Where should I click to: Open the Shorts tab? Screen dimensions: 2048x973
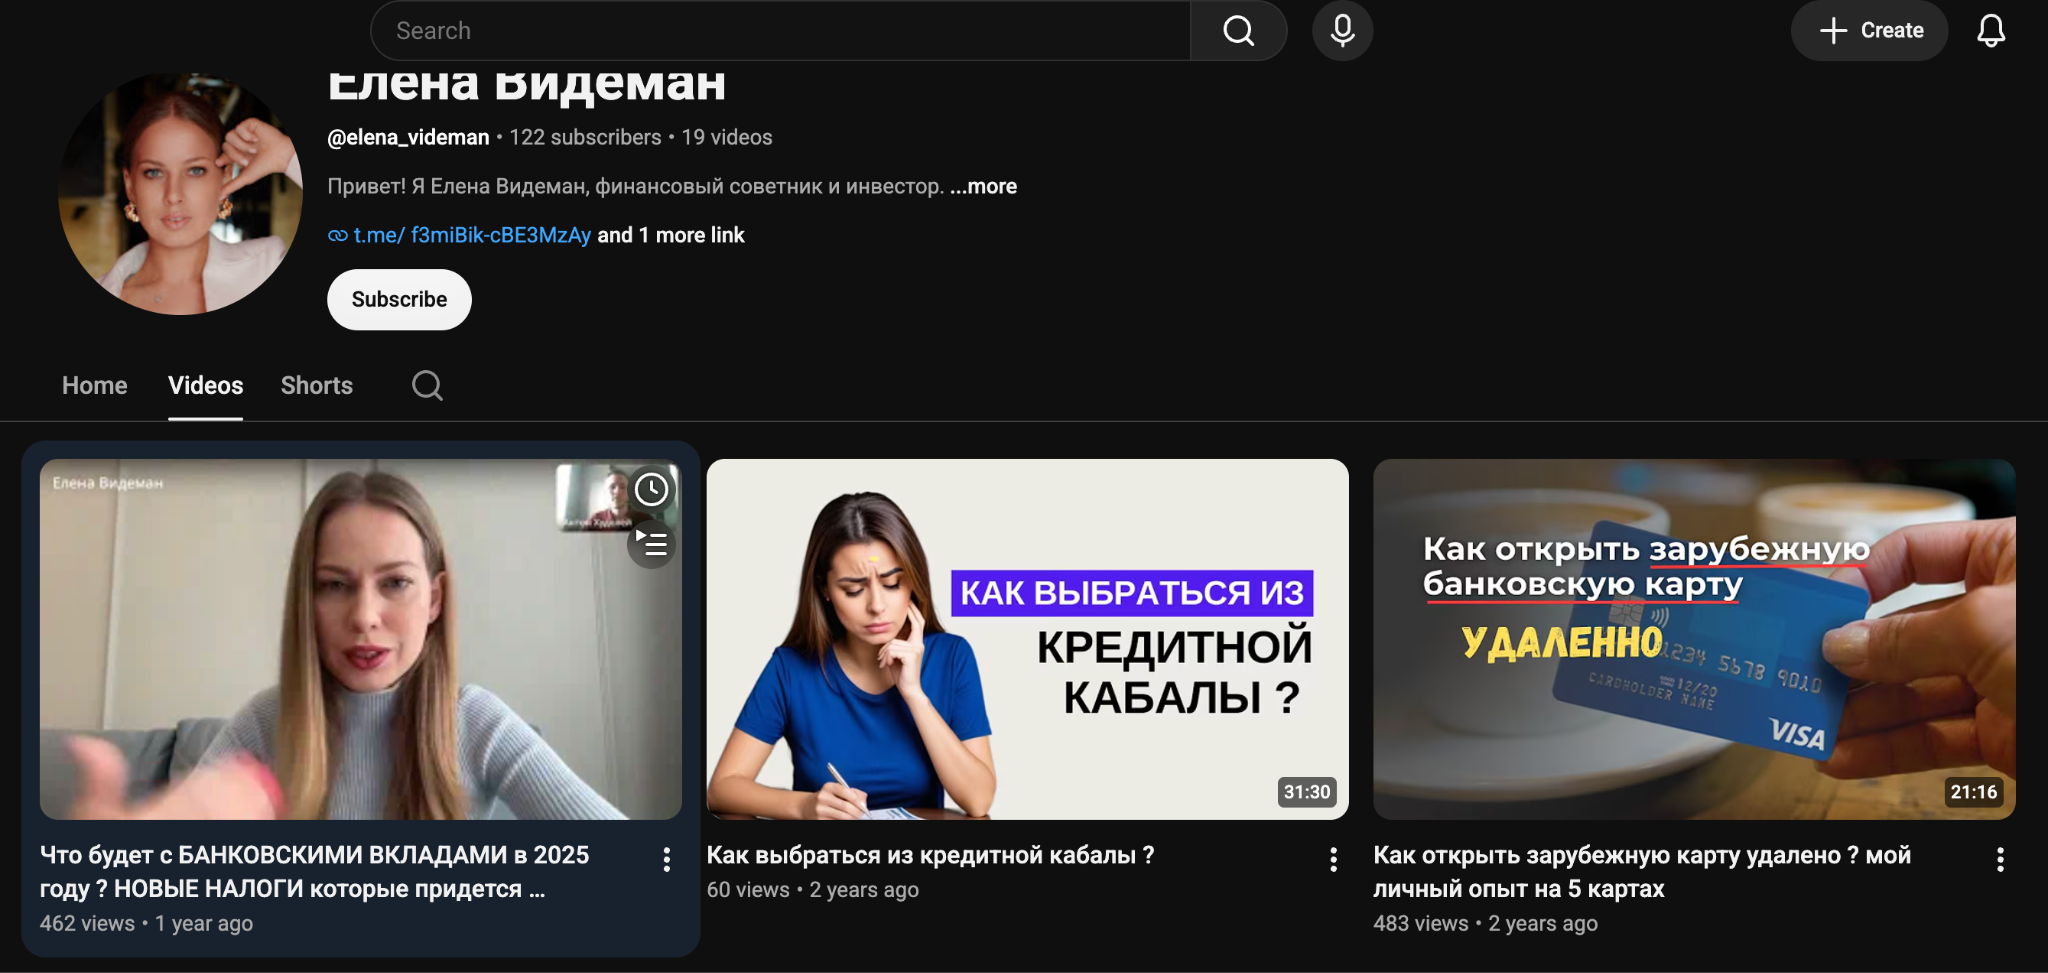click(317, 386)
